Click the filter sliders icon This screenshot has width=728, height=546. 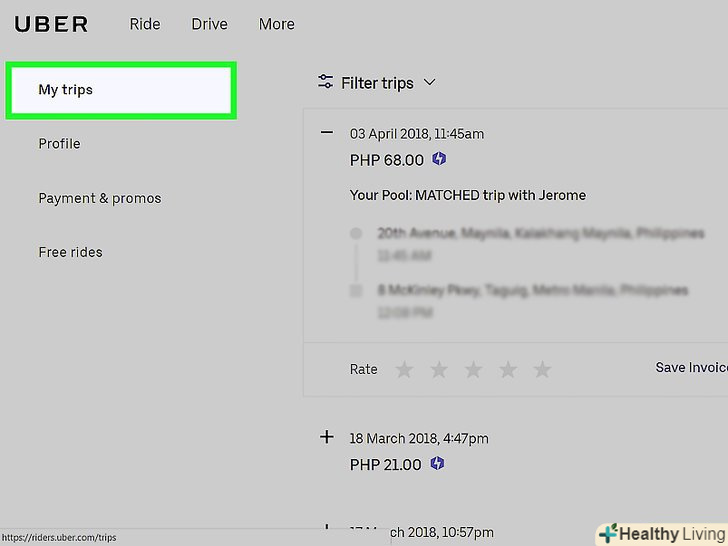tap(325, 82)
